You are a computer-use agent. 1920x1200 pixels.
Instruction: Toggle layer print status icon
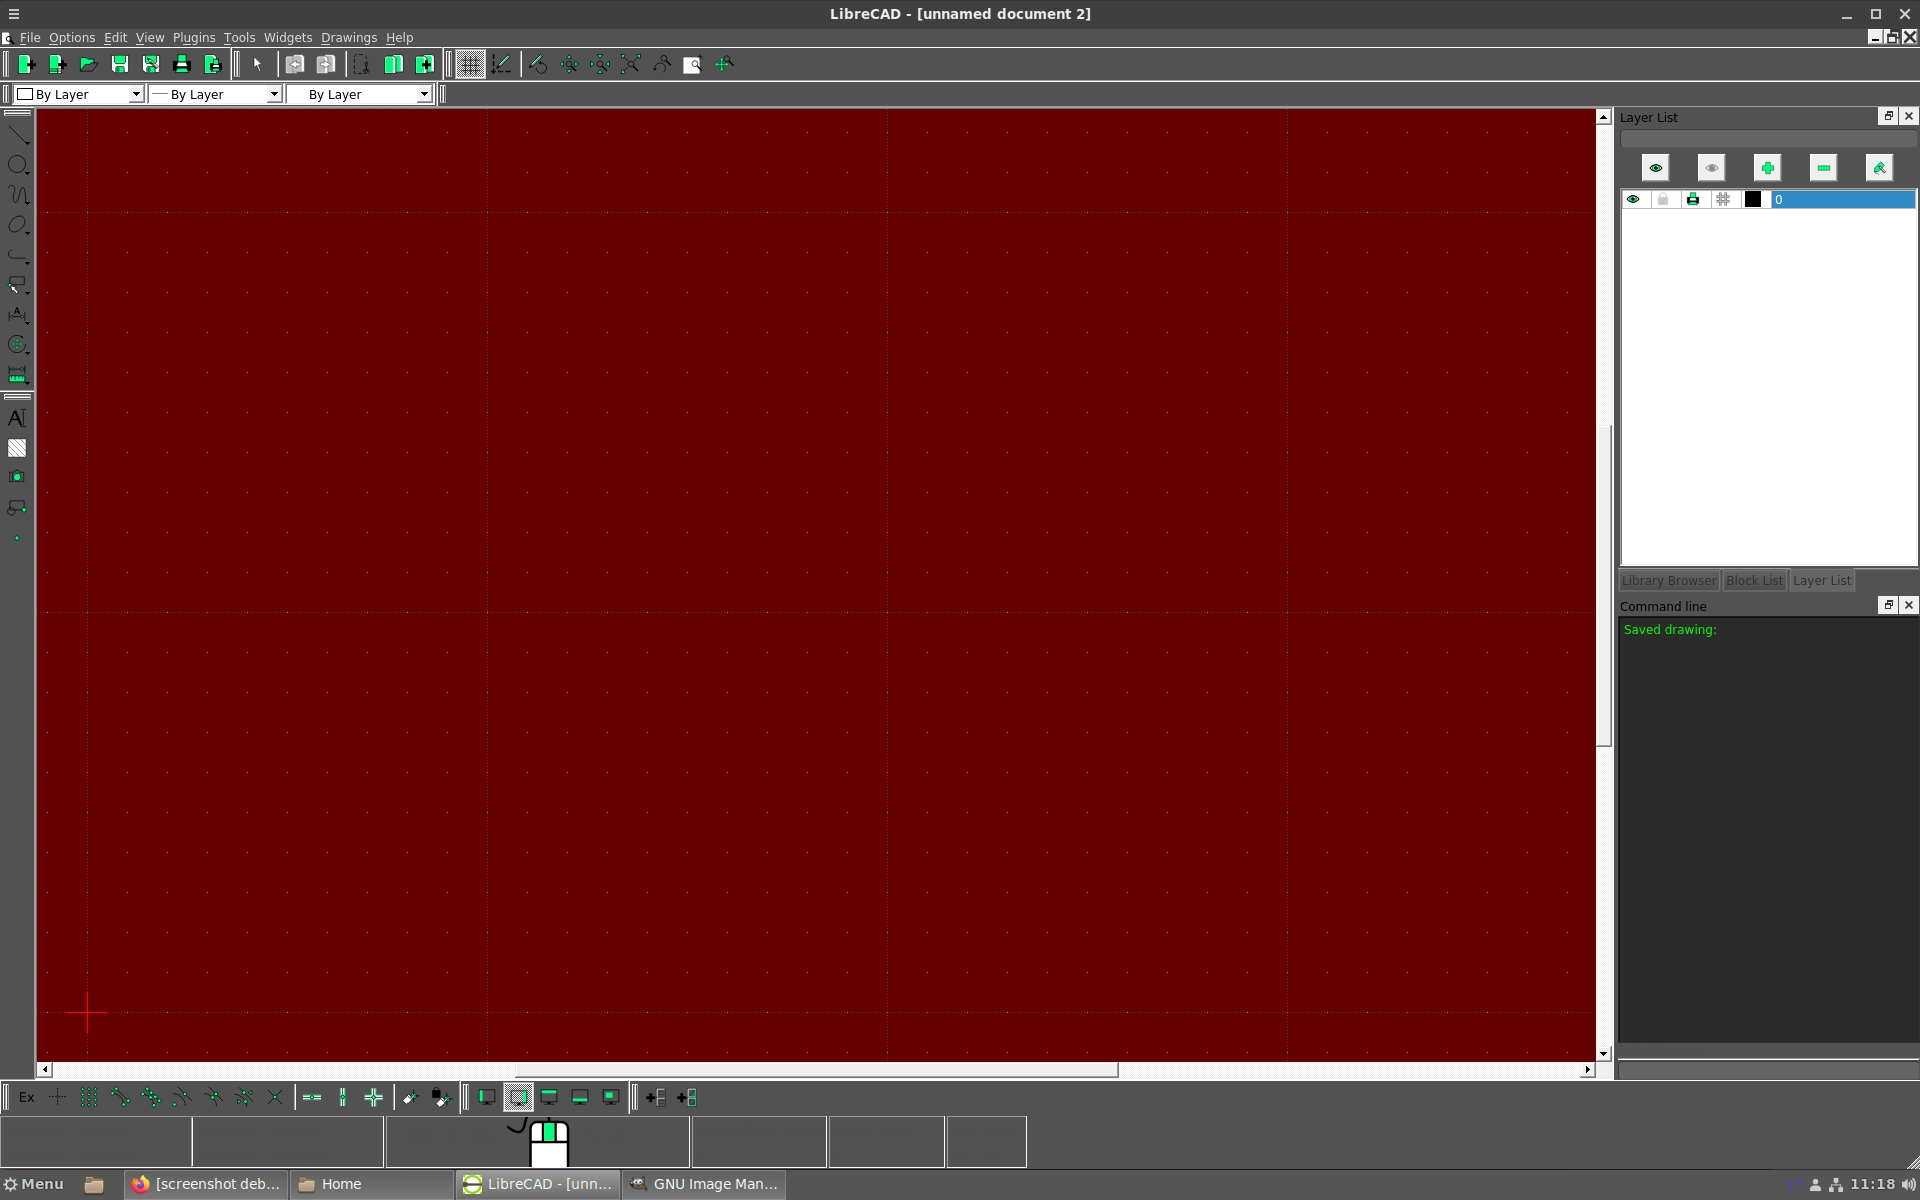pos(1693,198)
